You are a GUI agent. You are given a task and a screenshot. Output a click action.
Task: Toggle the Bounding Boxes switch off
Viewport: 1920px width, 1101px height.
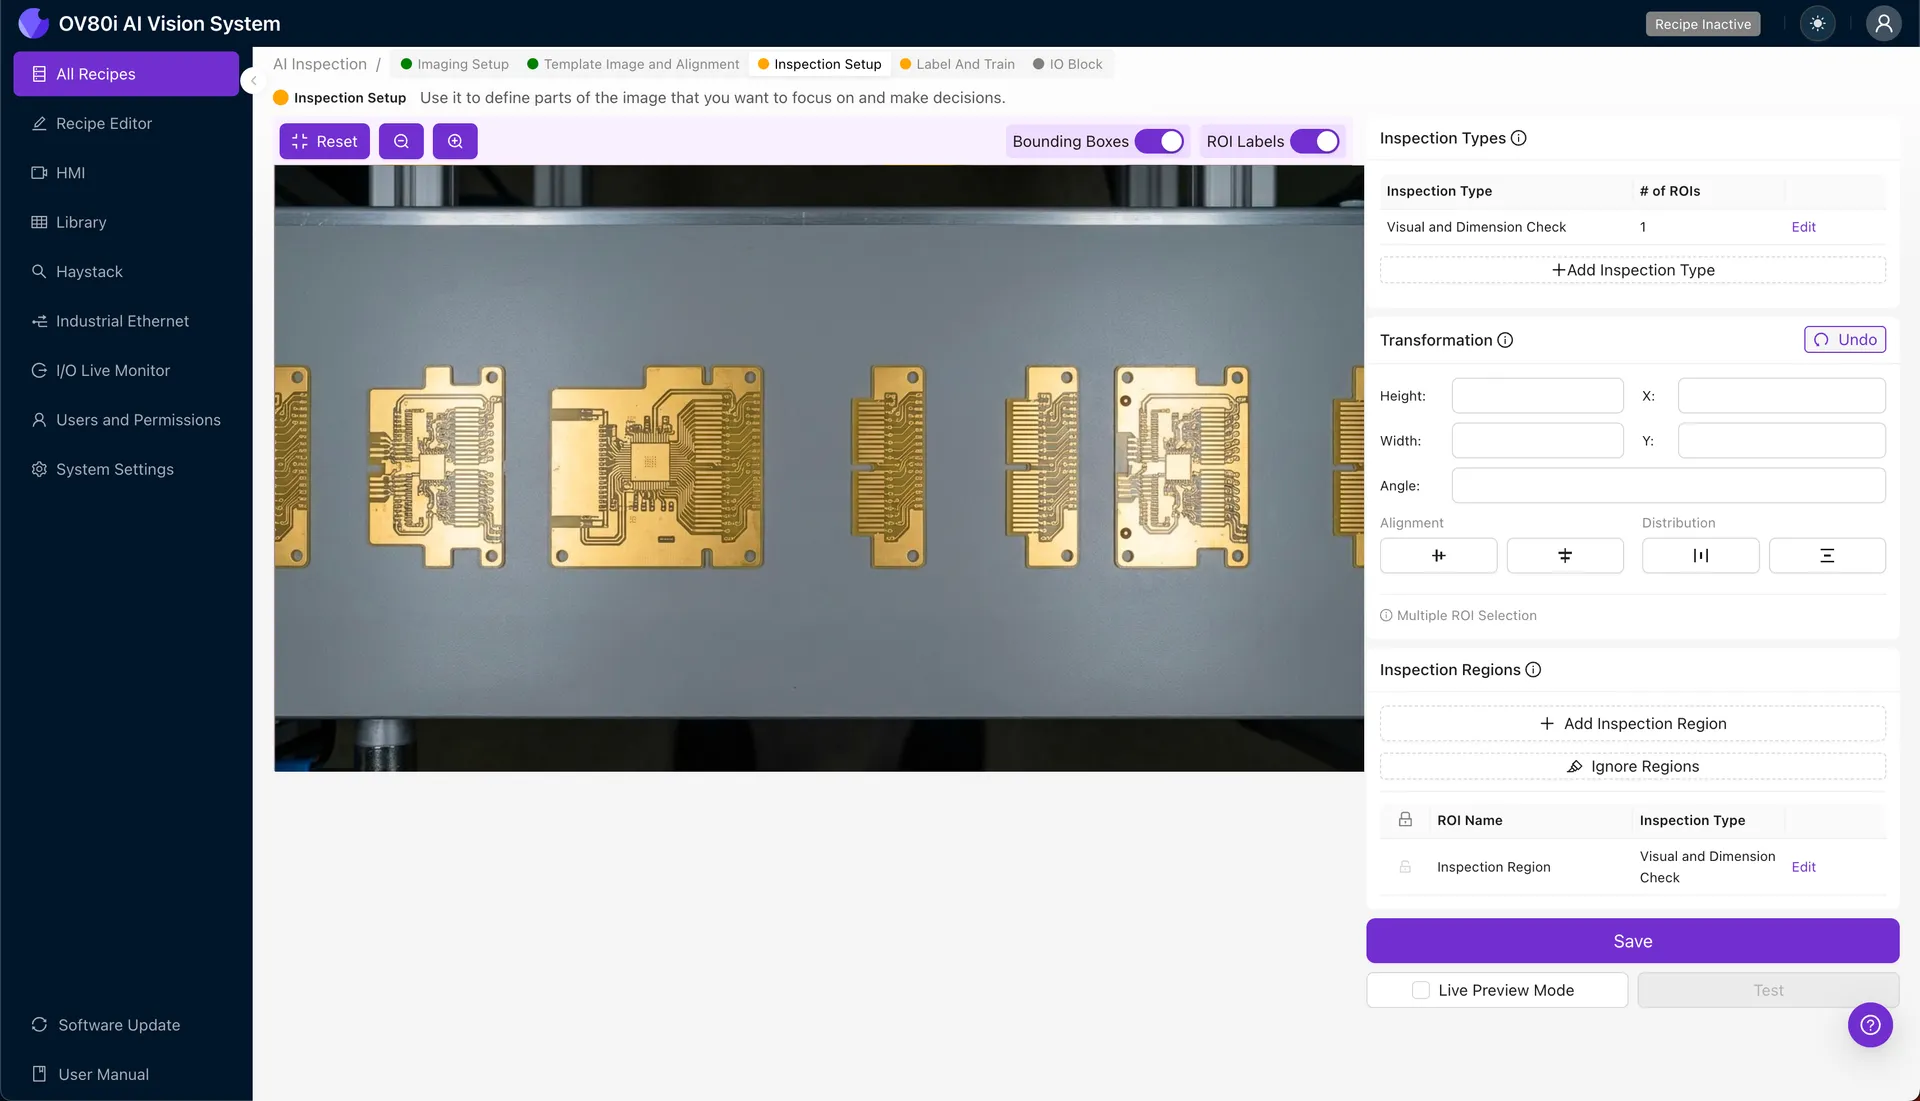tap(1159, 141)
